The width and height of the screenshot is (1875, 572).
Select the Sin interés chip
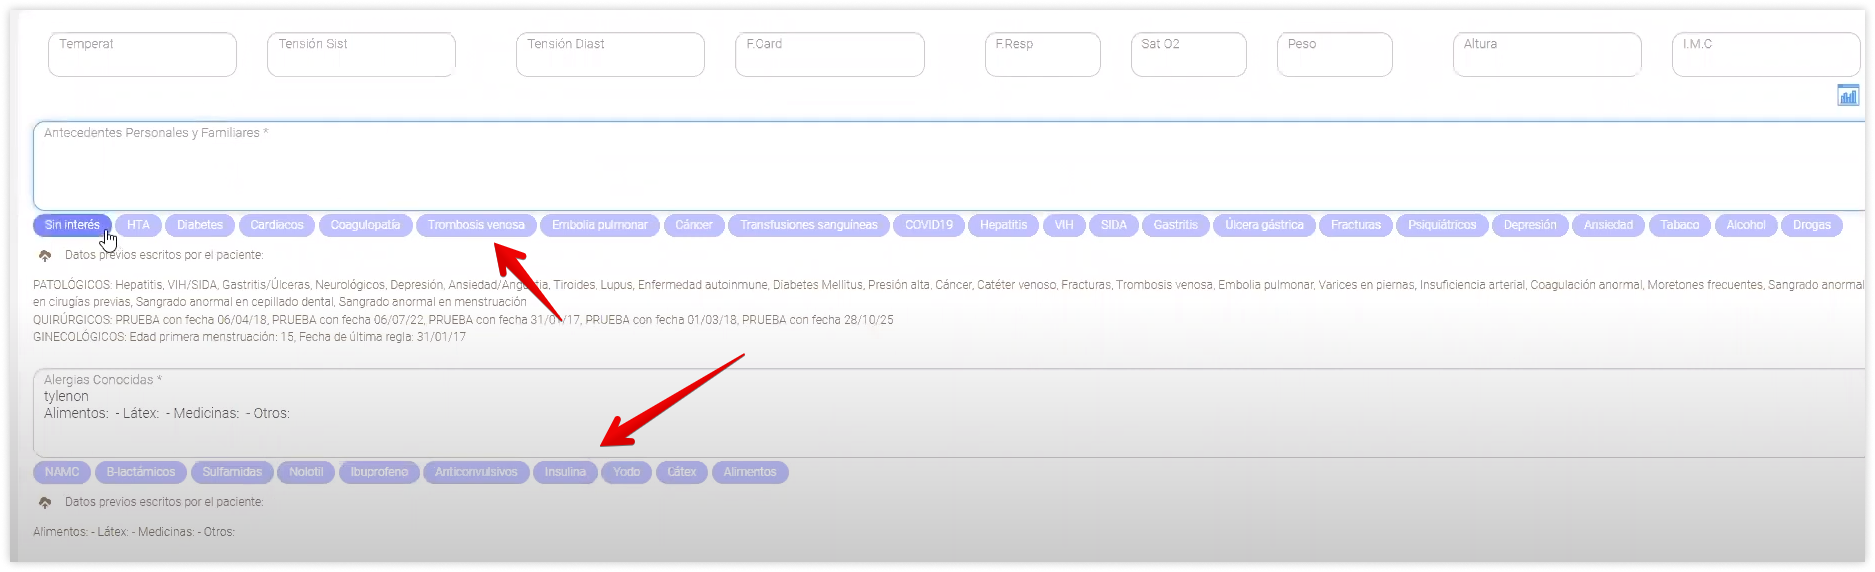click(72, 225)
